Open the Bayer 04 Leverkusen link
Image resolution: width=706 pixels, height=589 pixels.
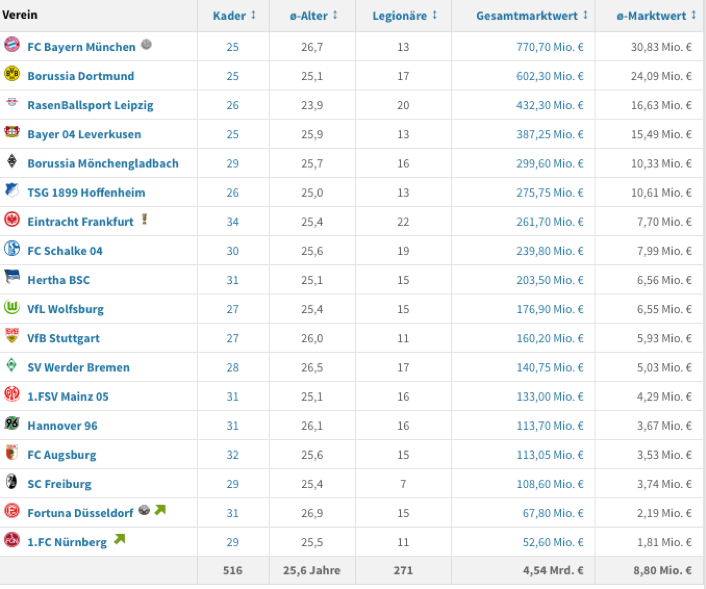tap(84, 134)
